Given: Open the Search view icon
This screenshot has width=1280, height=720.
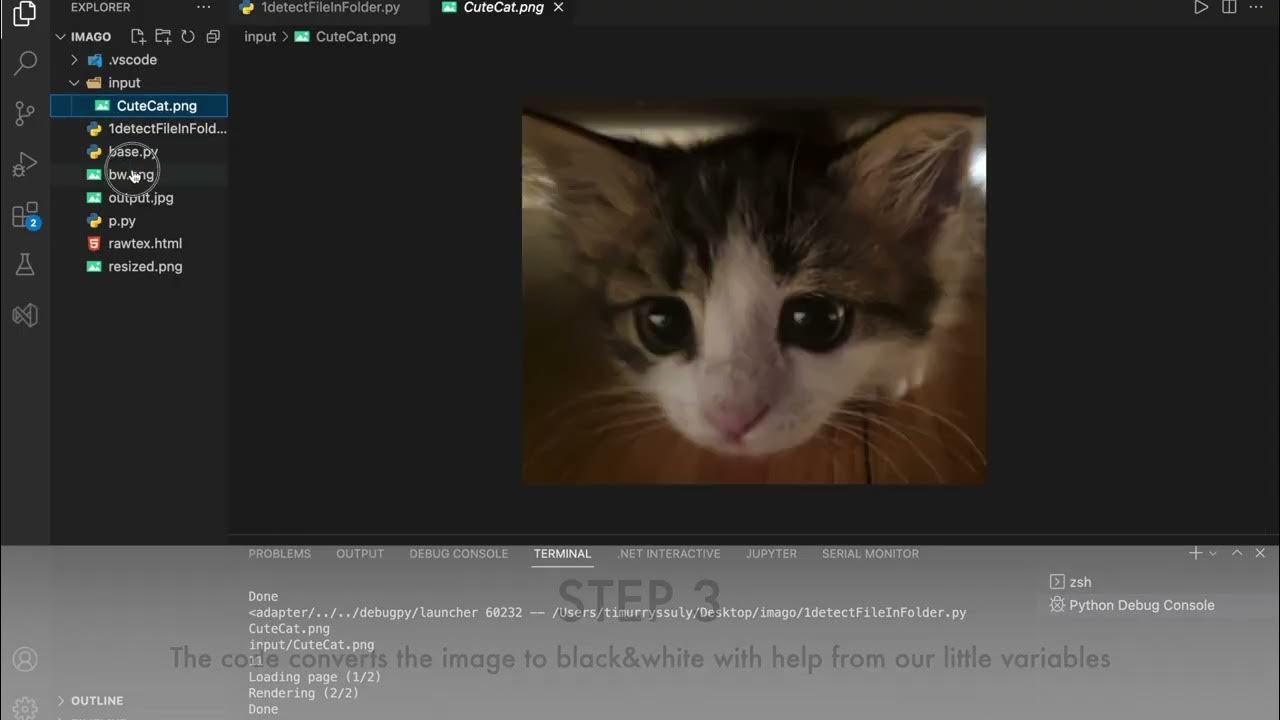Looking at the screenshot, I should point(25,64).
